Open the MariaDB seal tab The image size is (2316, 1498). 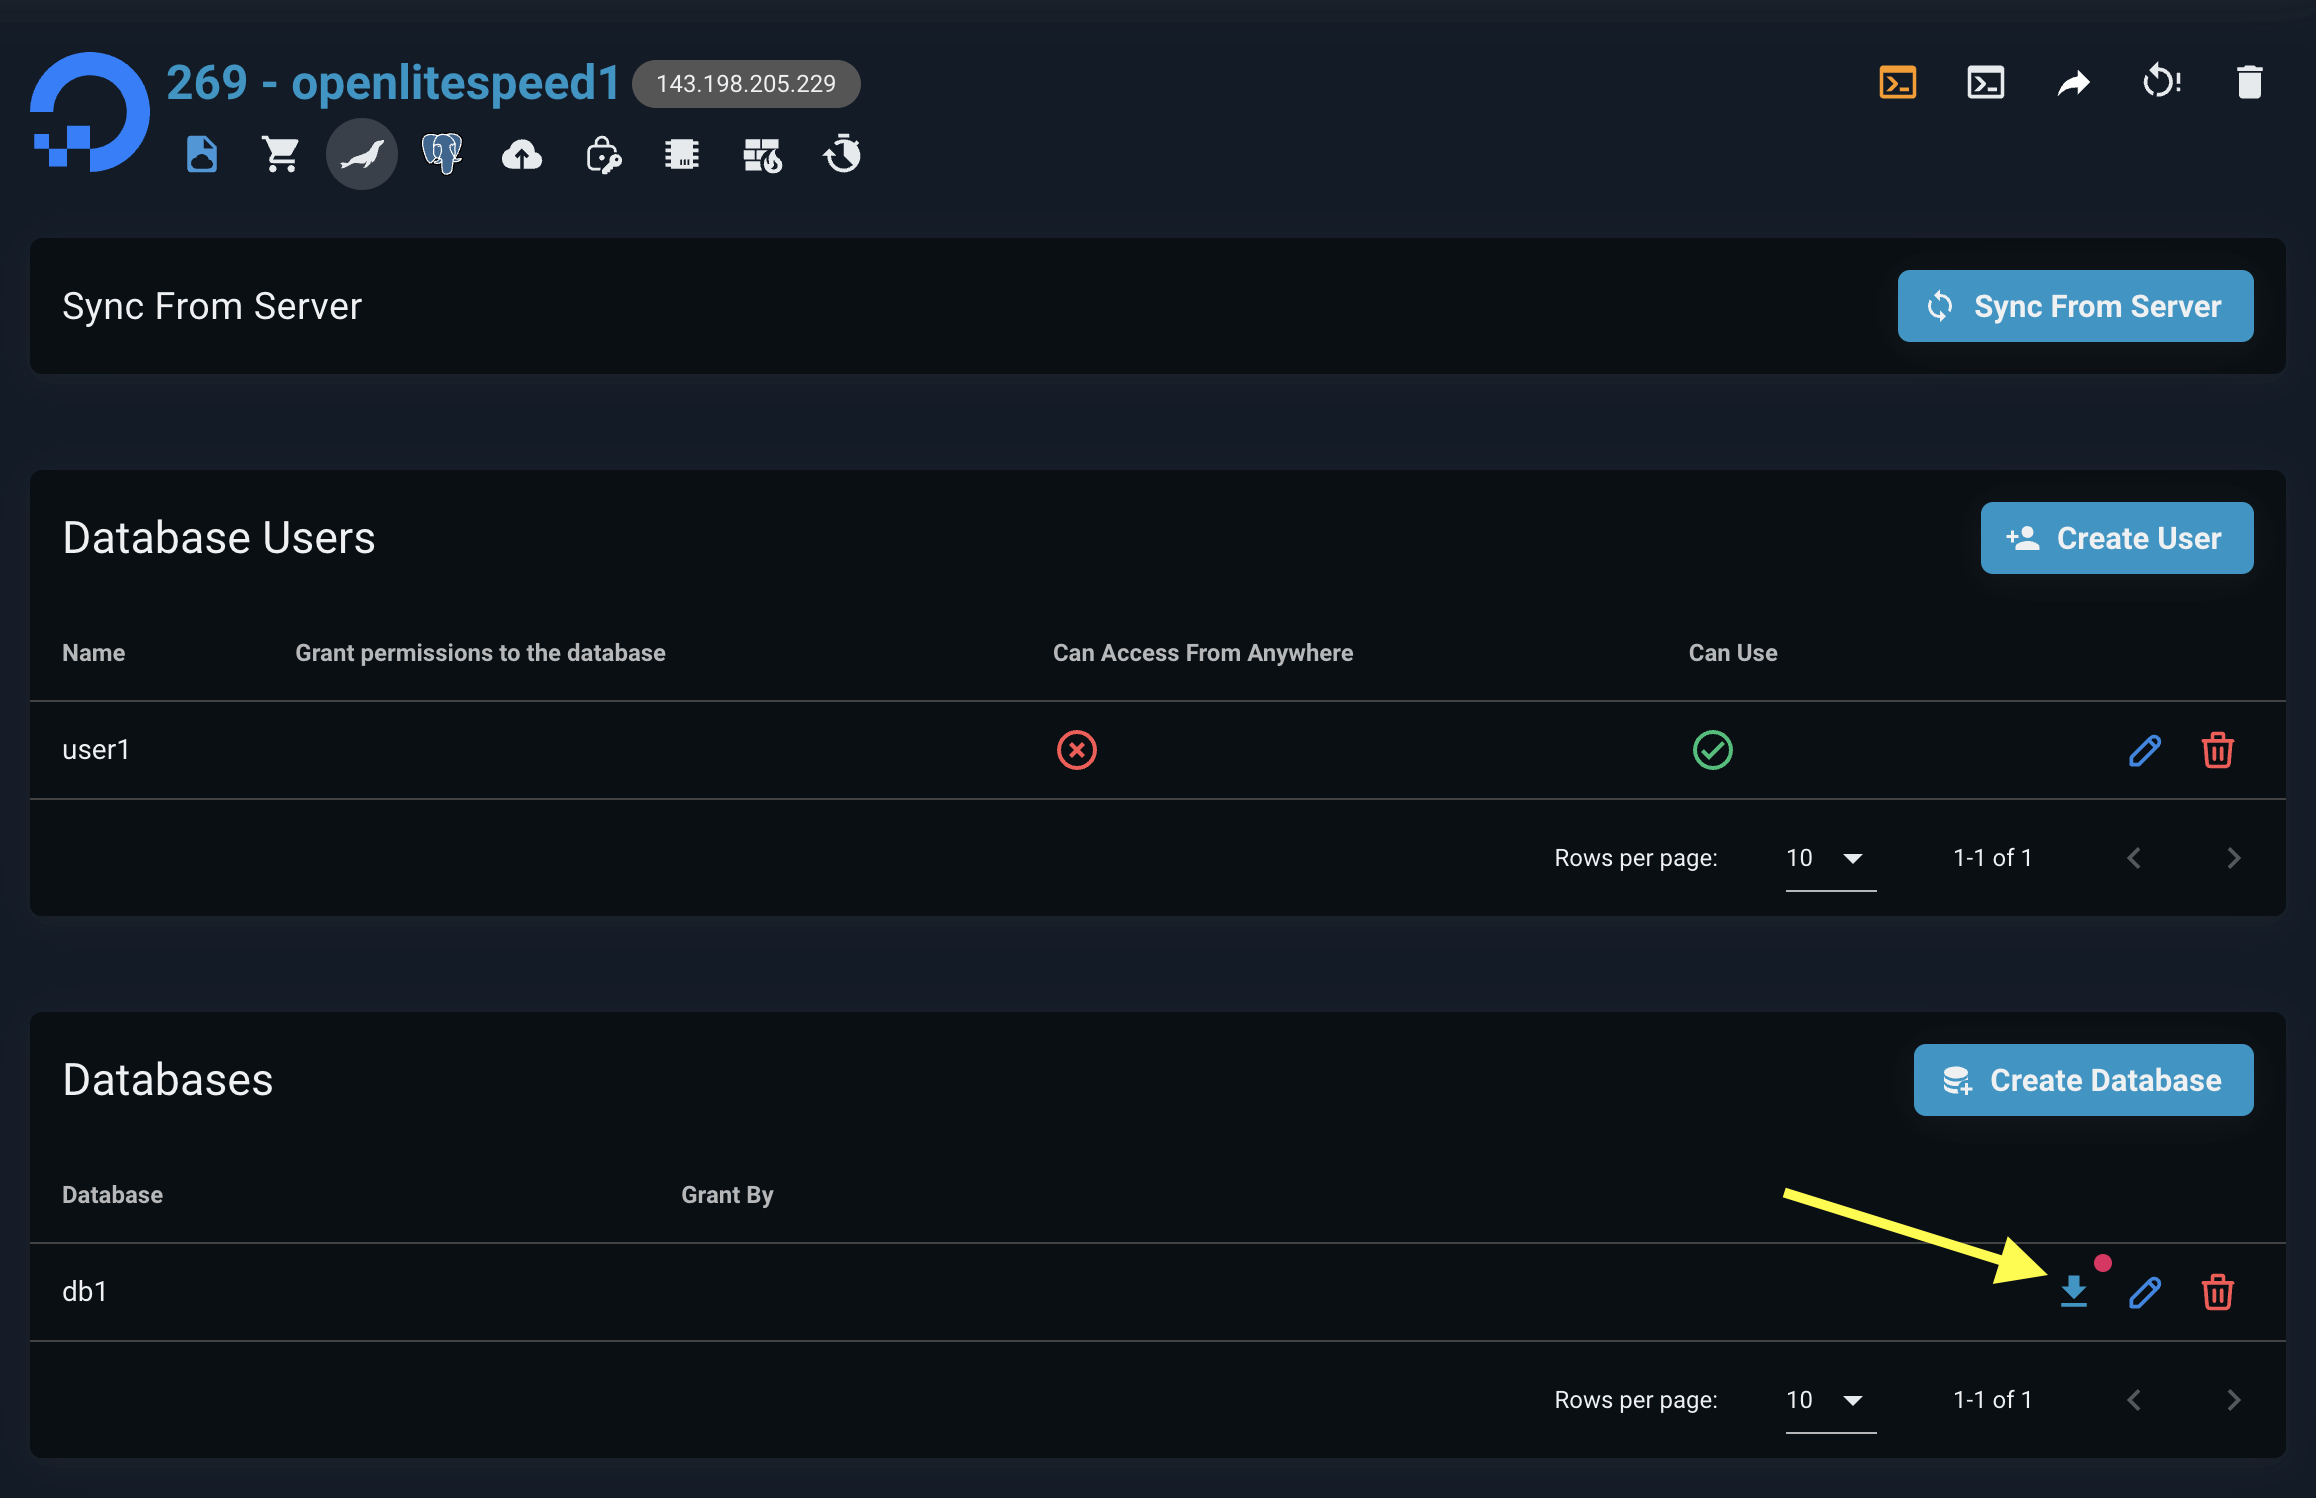pos(362,154)
